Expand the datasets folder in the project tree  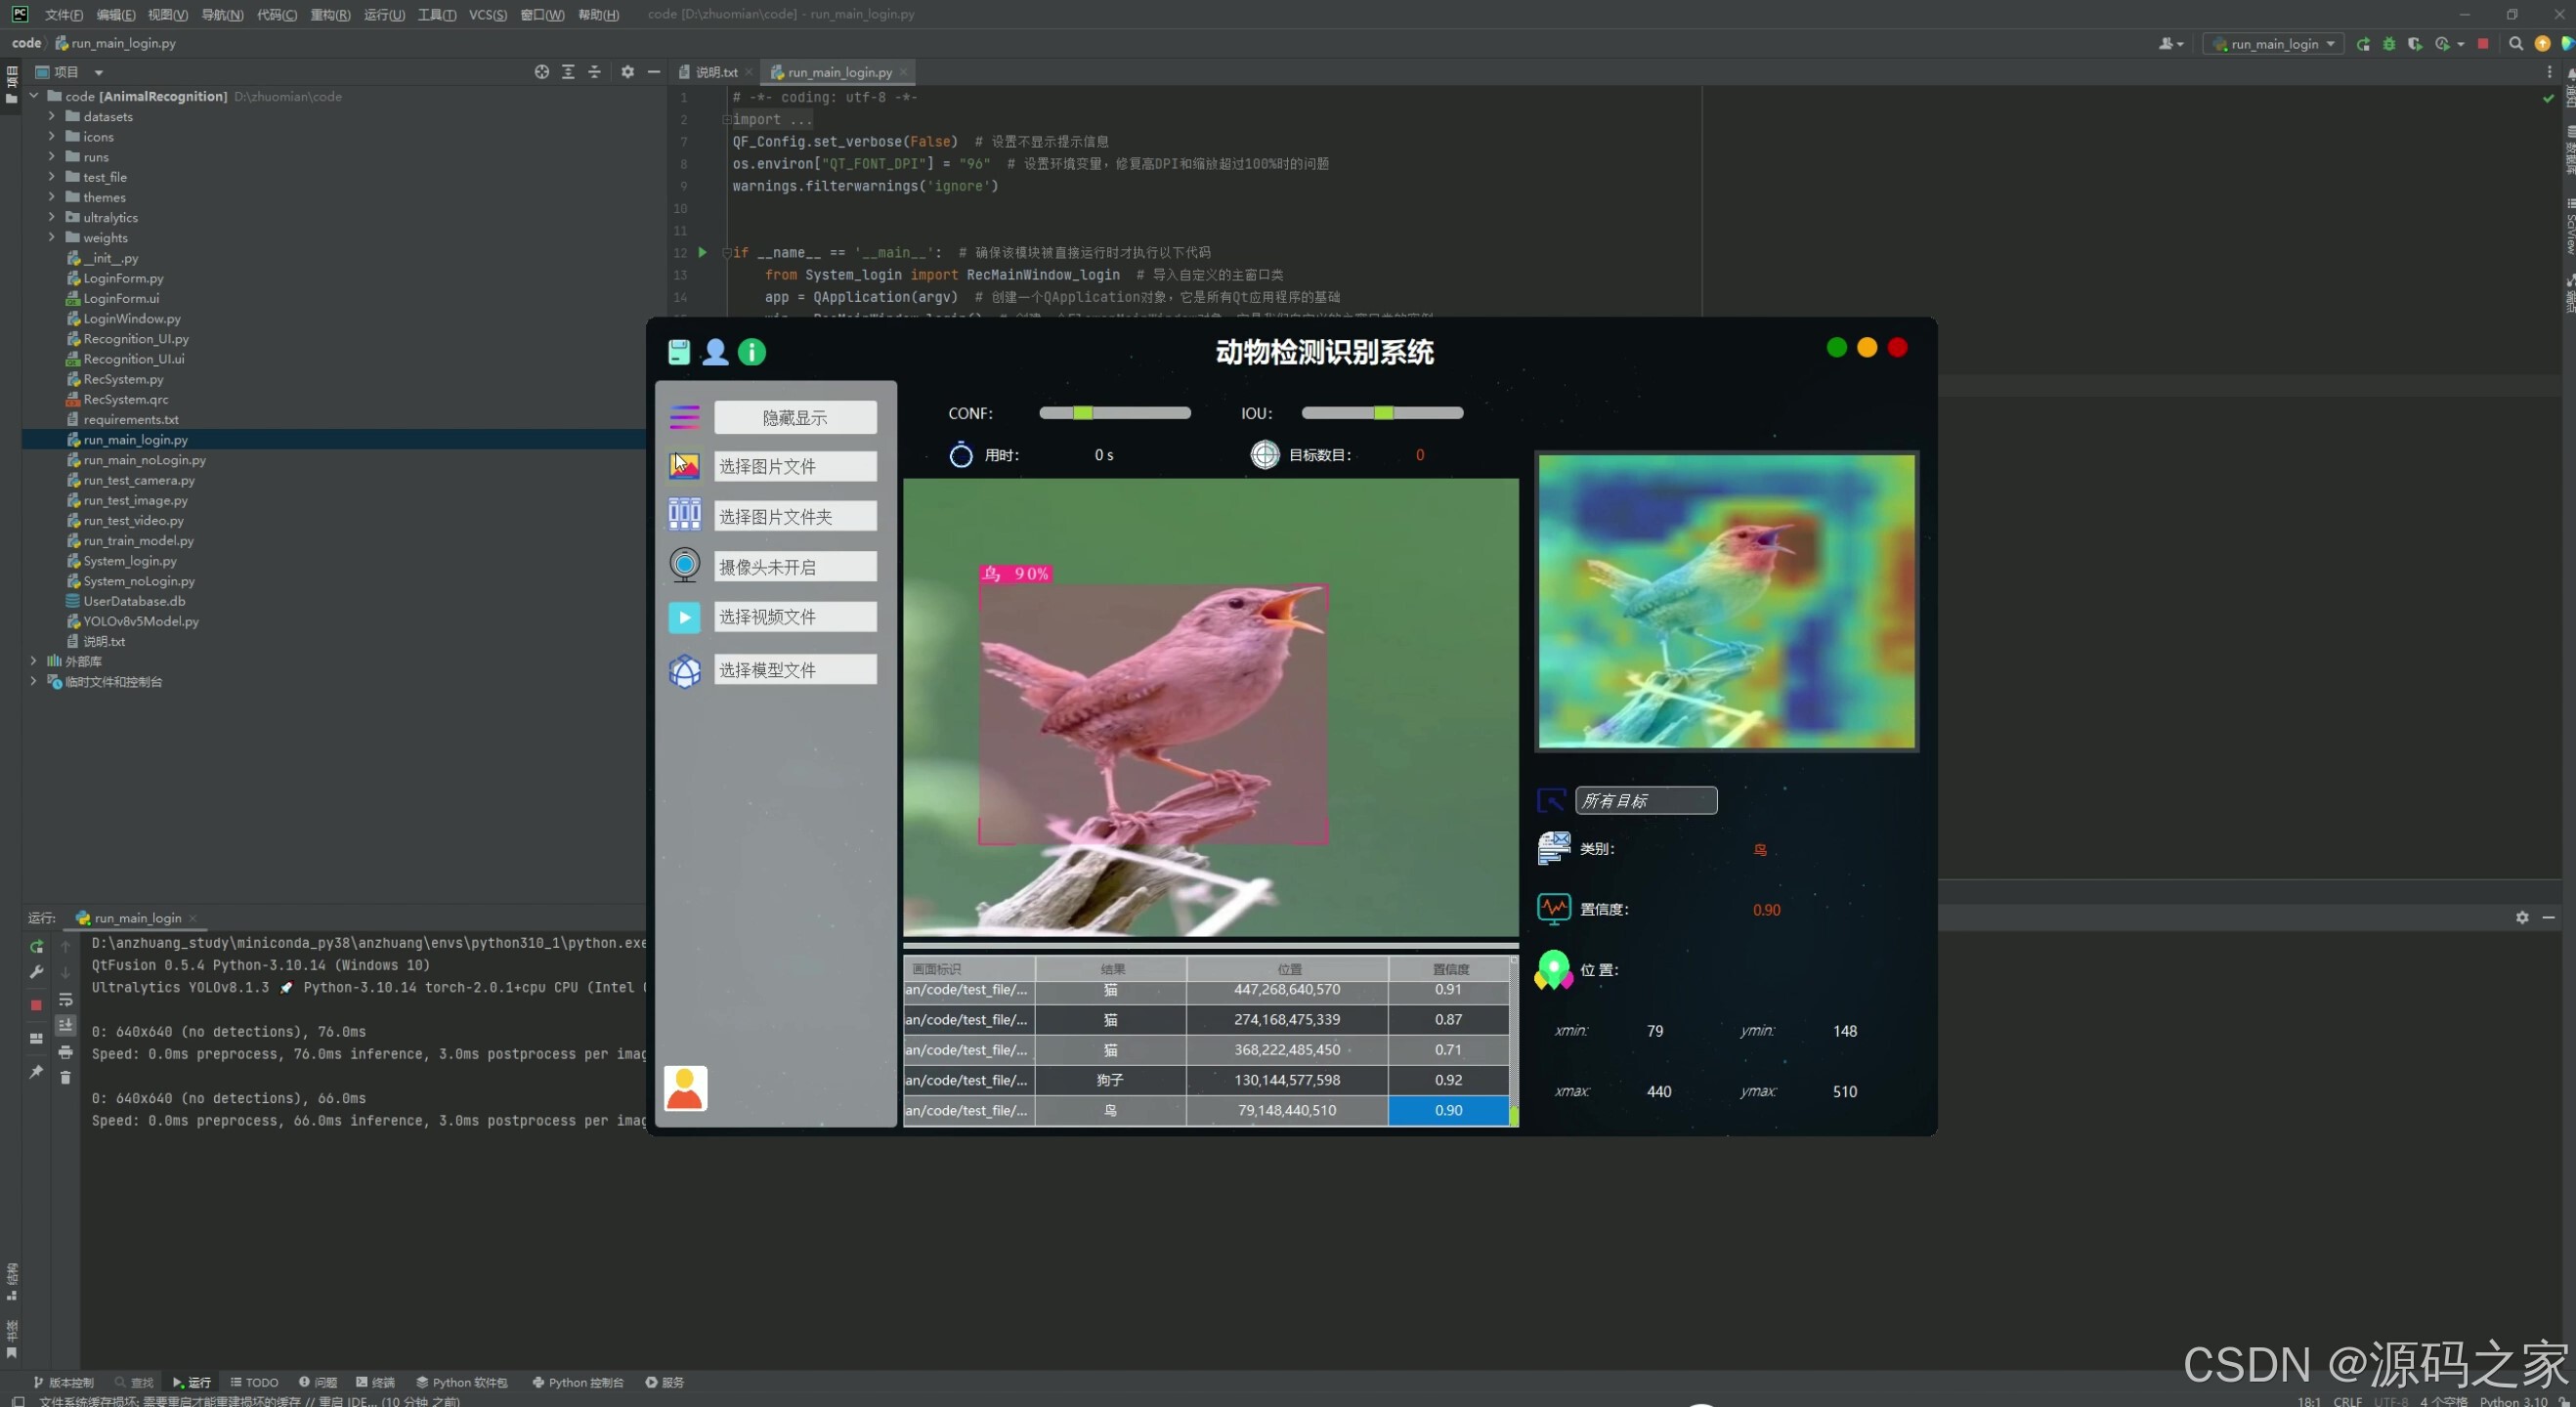pyautogui.click(x=51, y=116)
